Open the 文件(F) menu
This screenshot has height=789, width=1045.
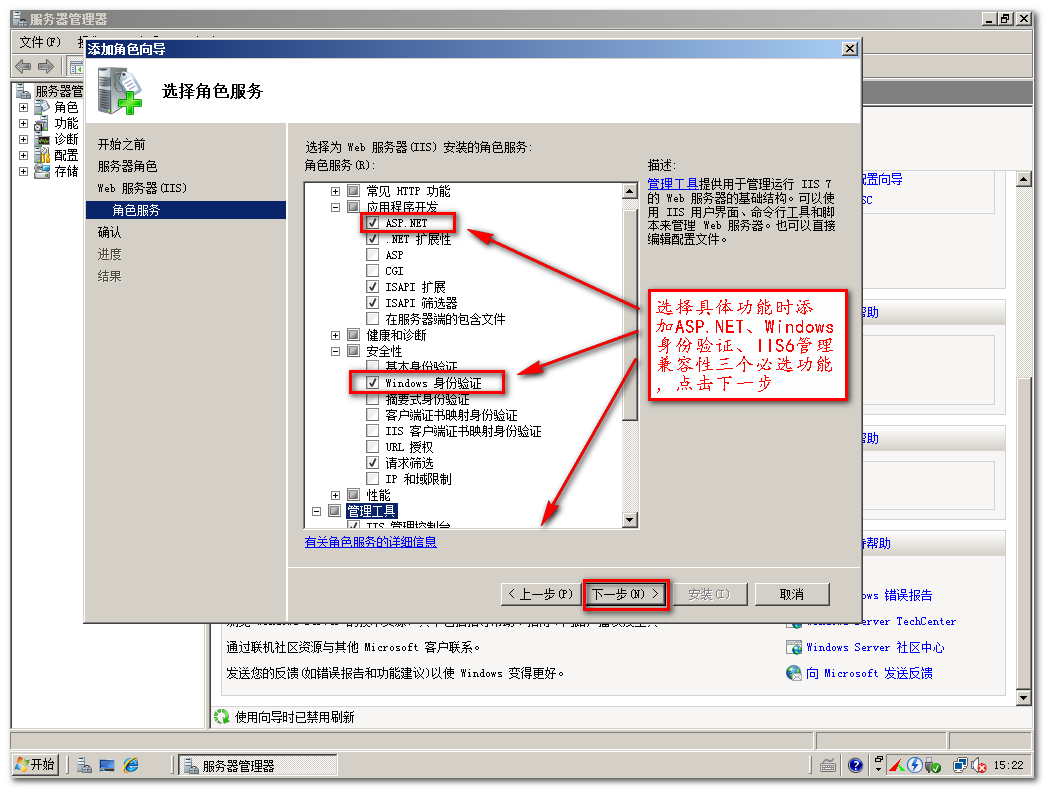40,42
